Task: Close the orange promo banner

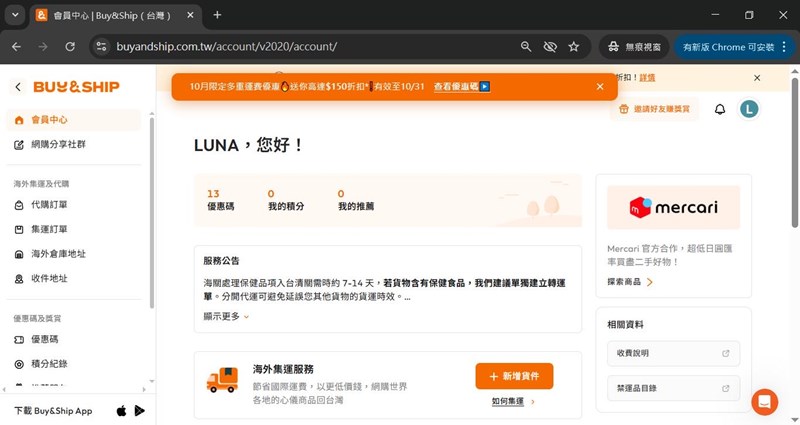Action: pos(600,87)
